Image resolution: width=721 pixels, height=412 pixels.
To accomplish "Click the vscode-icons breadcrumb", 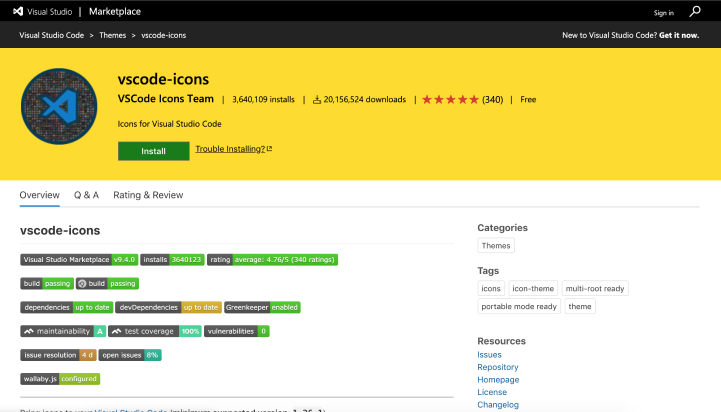I will coord(164,35).
